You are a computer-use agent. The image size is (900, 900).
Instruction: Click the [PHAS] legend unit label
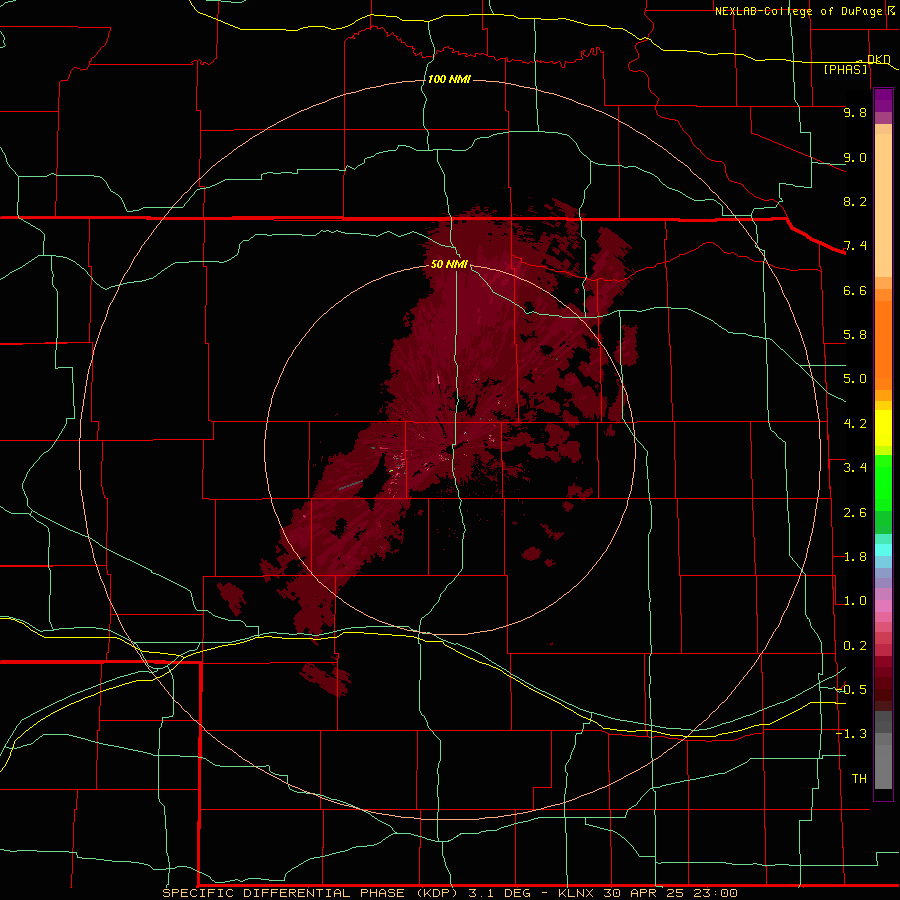tap(845, 69)
